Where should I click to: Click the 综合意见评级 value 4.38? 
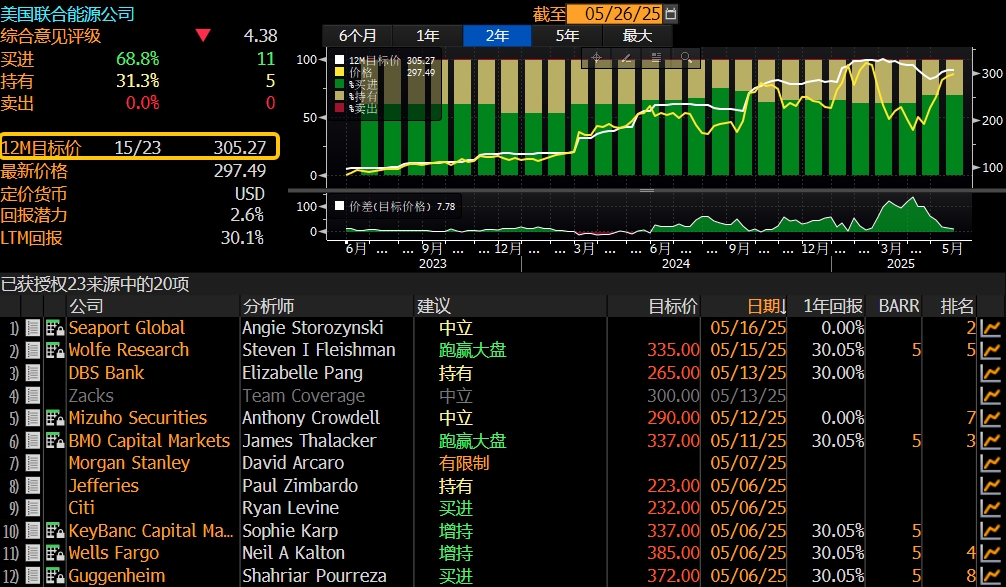click(x=260, y=36)
